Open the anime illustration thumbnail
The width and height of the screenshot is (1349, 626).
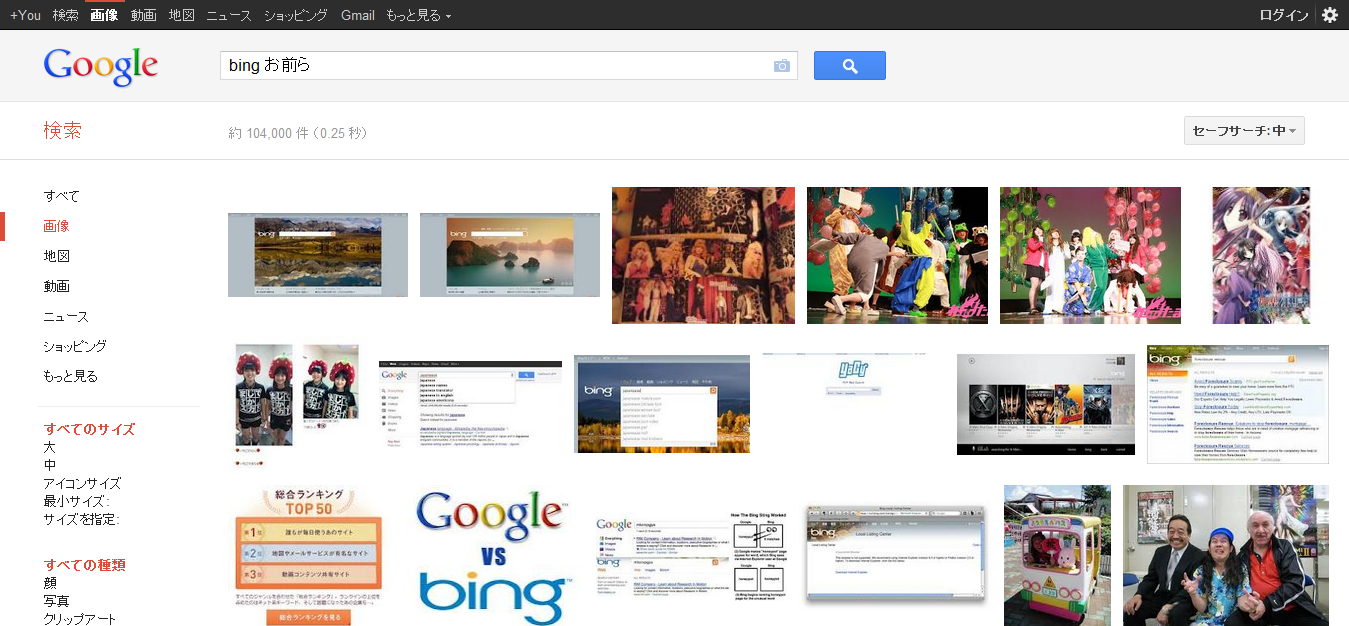tap(1260, 255)
